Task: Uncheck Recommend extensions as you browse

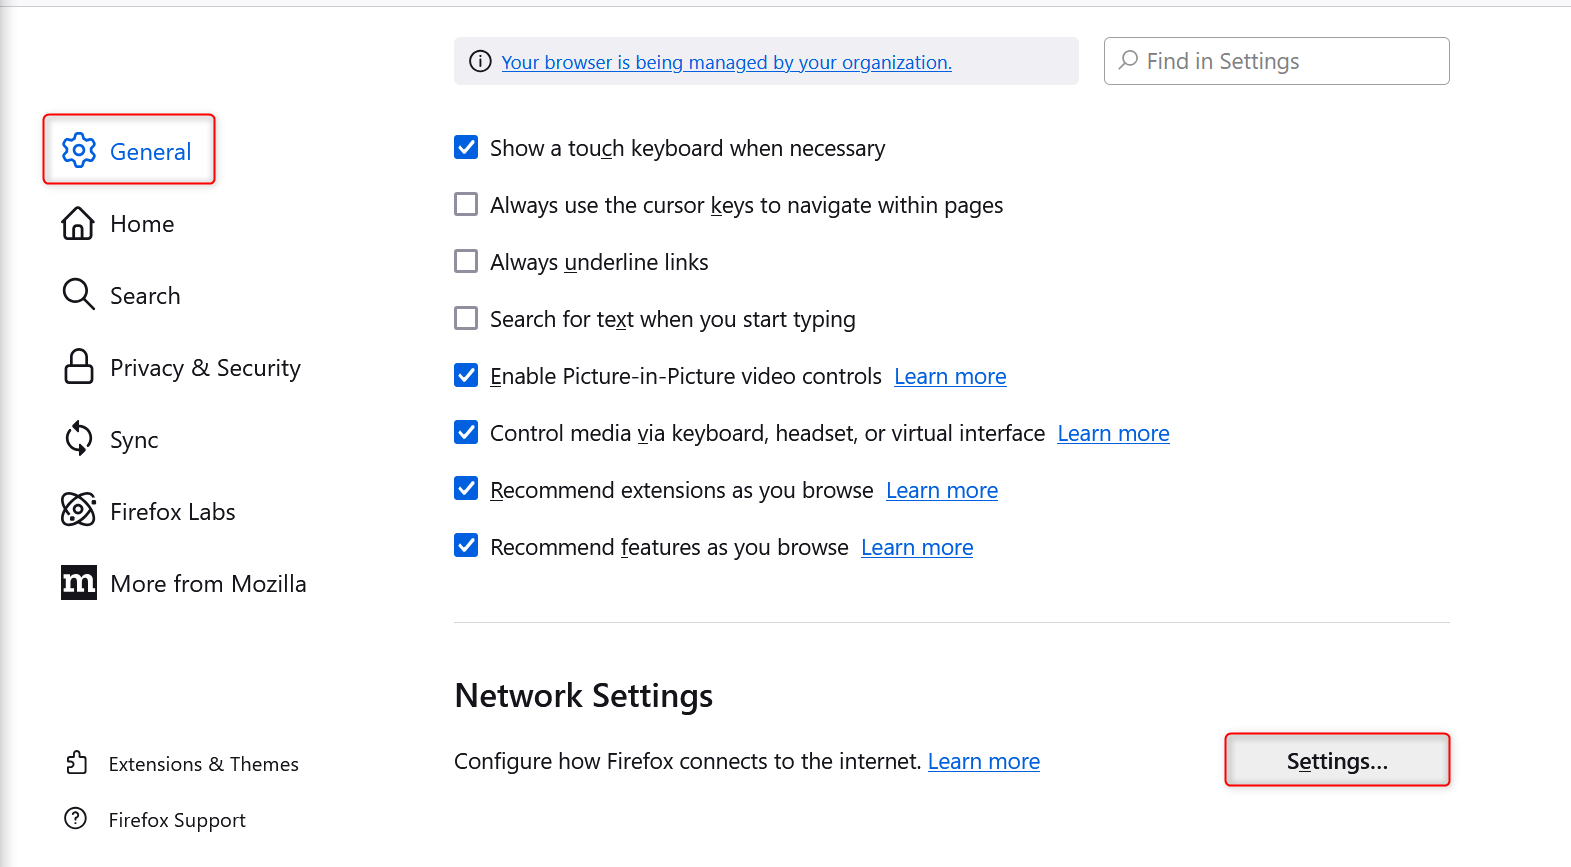Action: [466, 490]
